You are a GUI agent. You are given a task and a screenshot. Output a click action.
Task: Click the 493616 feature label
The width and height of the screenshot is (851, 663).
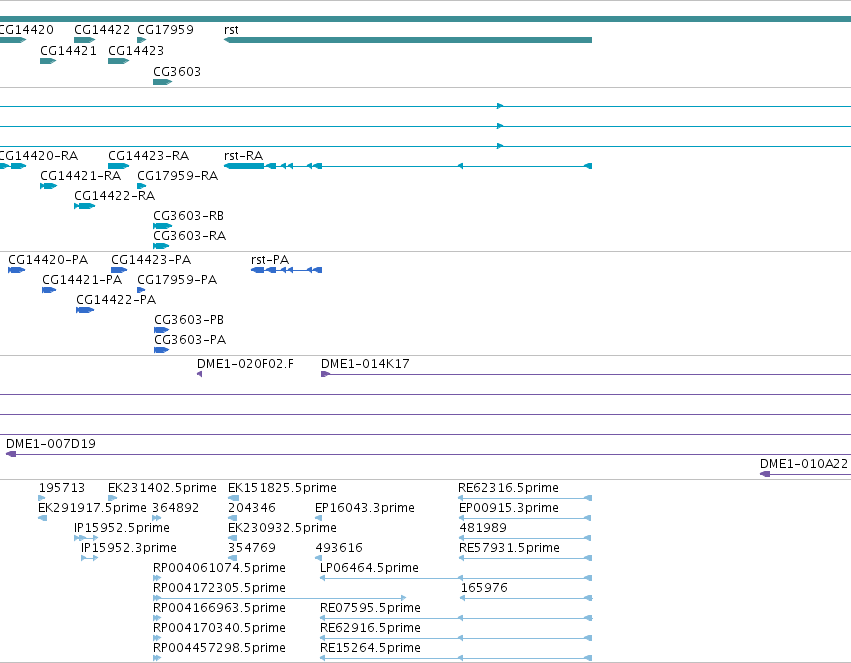point(339,549)
